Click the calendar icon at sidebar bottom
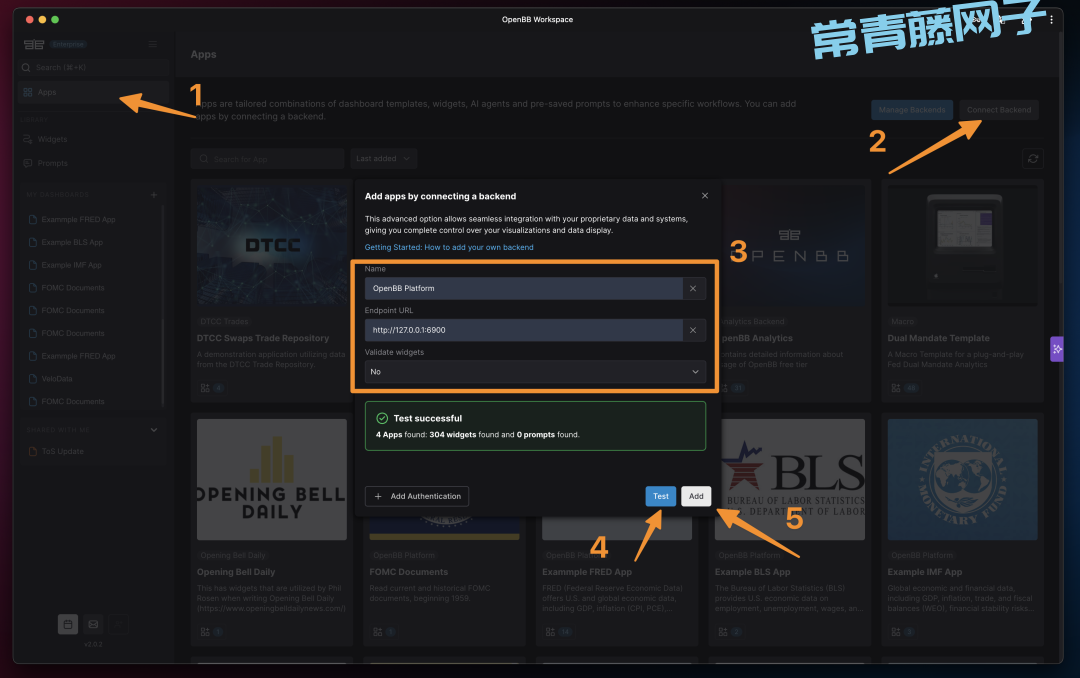1080x678 pixels. 68,624
